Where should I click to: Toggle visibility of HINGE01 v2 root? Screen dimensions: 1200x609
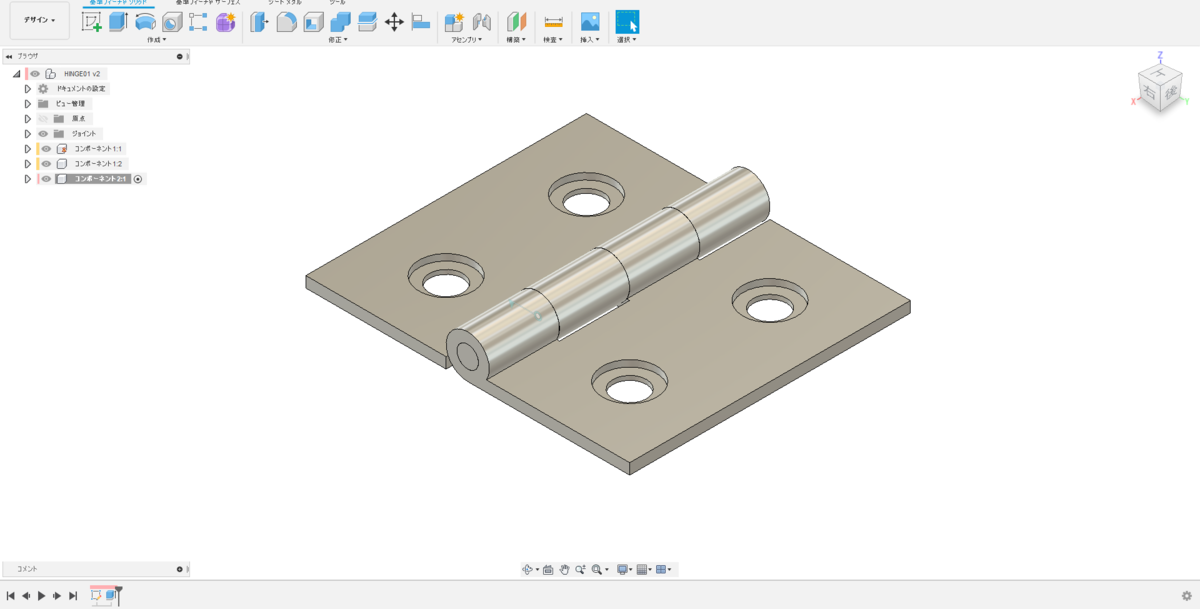35,73
